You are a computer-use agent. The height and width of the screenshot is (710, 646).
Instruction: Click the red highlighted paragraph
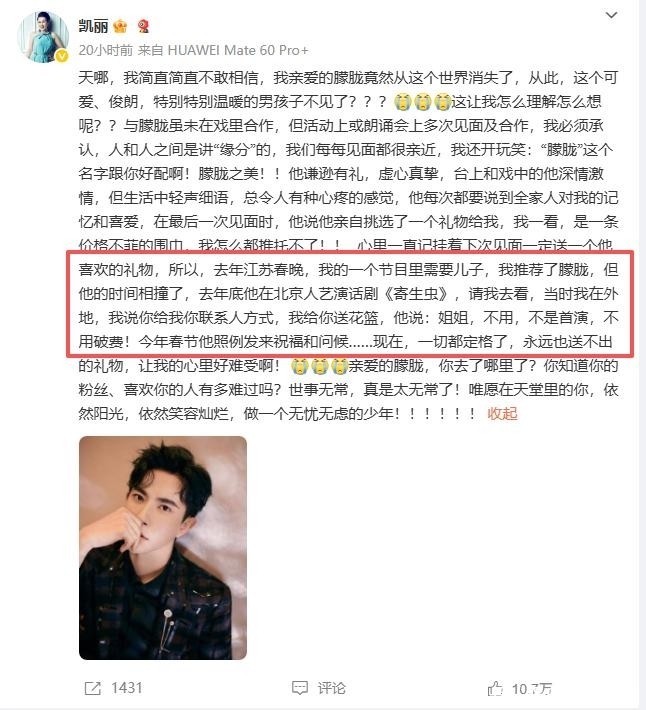coord(349,305)
